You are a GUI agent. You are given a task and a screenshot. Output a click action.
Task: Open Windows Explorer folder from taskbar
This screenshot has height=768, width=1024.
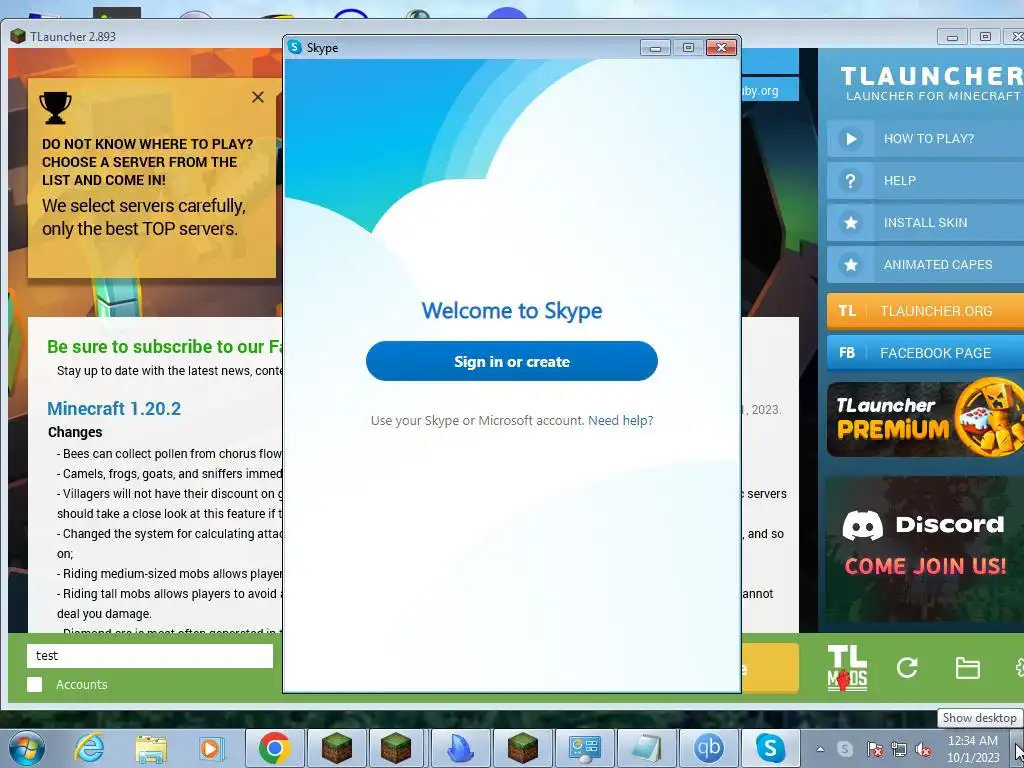click(x=151, y=748)
